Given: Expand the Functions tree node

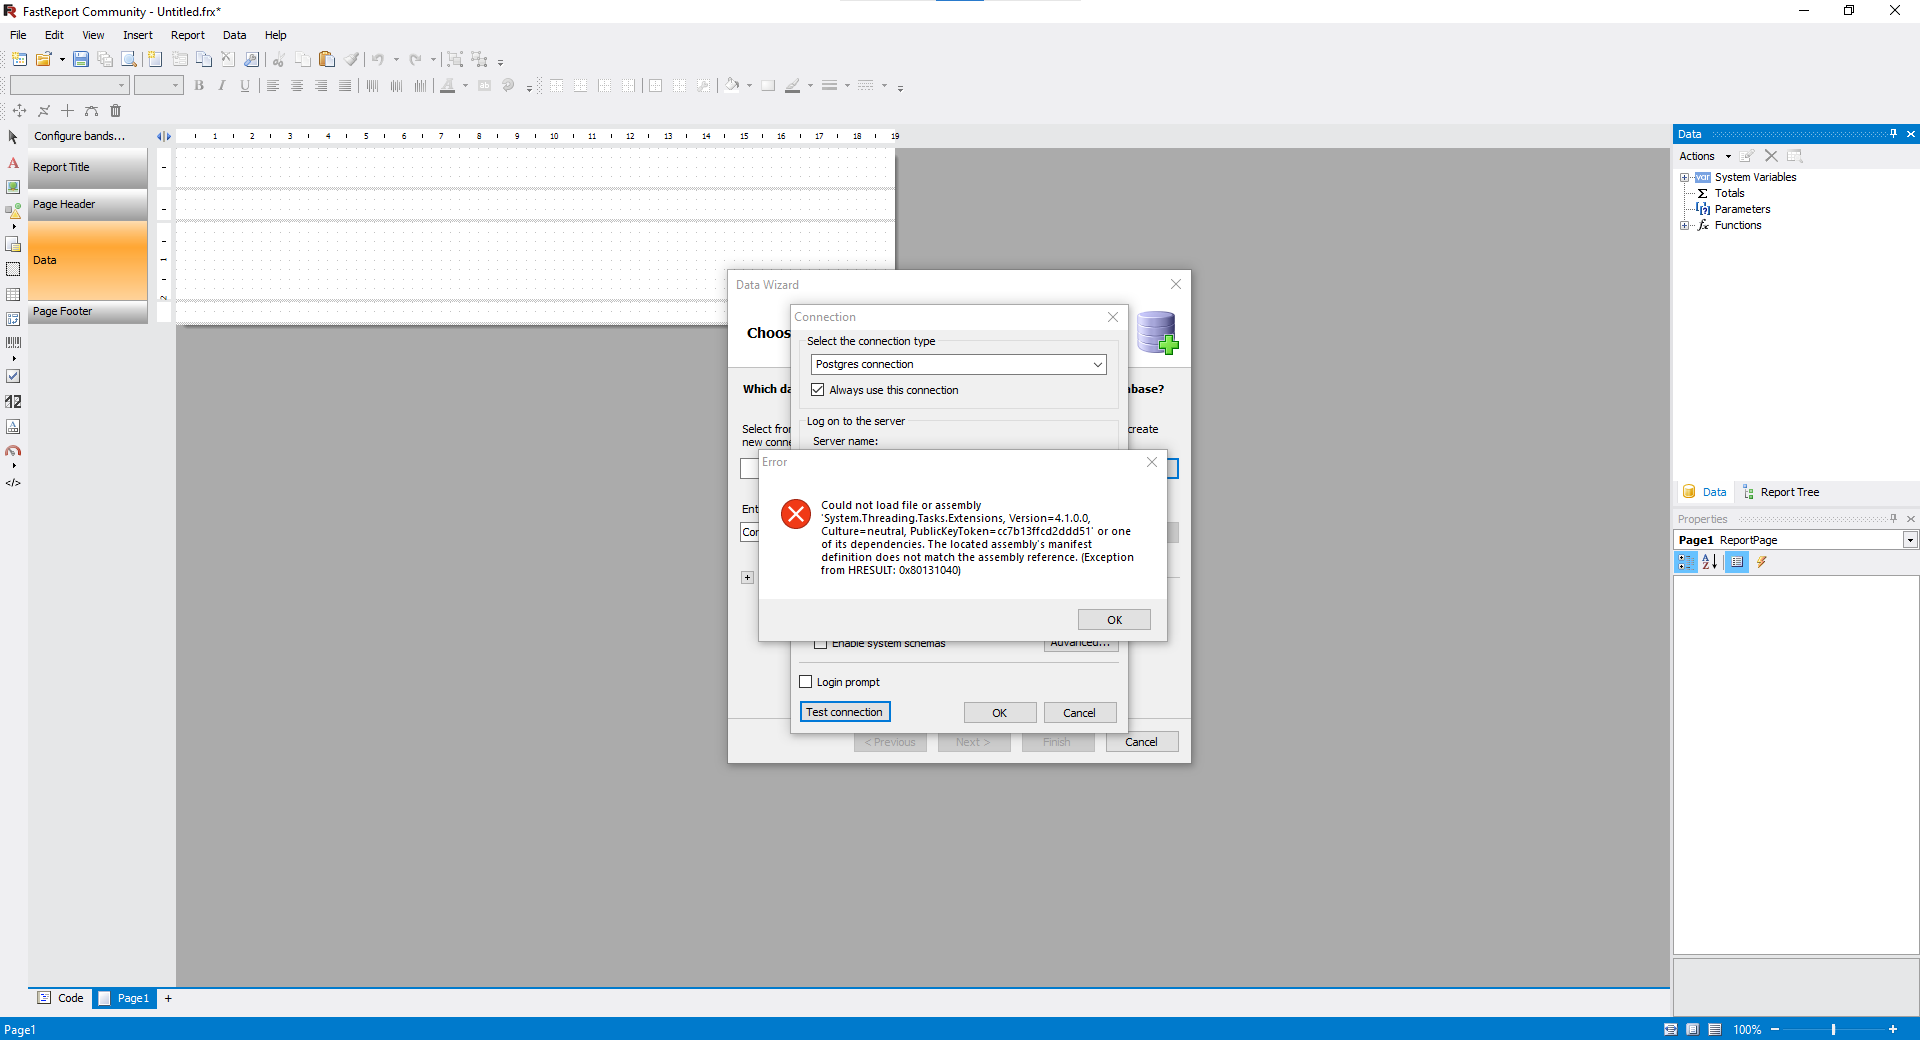Looking at the screenshot, I should pyautogui.click(x=1686, y=225).
